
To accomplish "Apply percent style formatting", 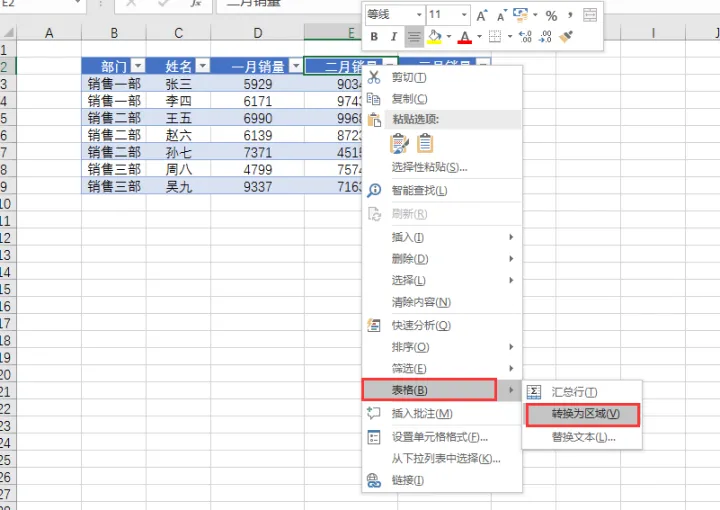I will pyautogui.click(x=551, y=16).
